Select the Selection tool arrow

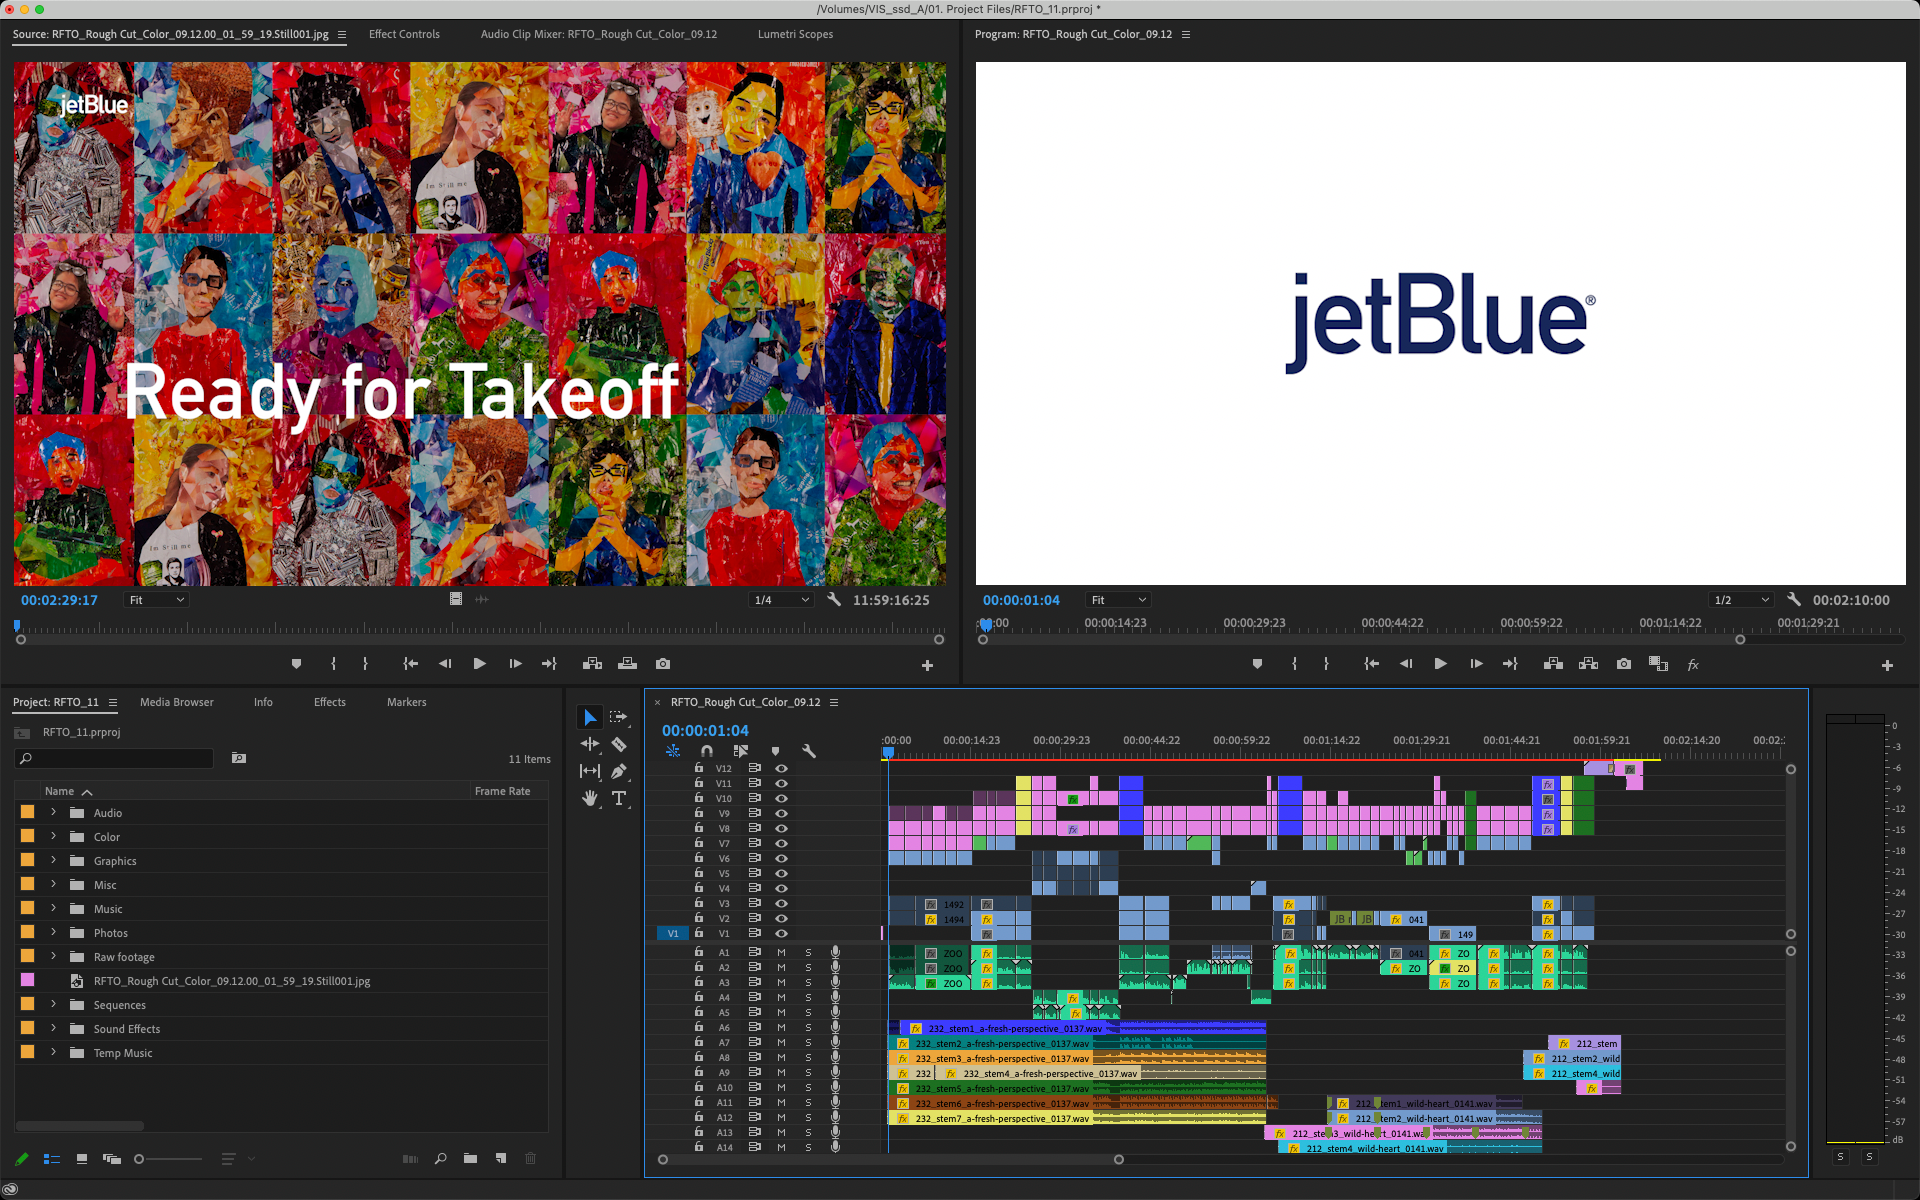[x=590, y=717]
